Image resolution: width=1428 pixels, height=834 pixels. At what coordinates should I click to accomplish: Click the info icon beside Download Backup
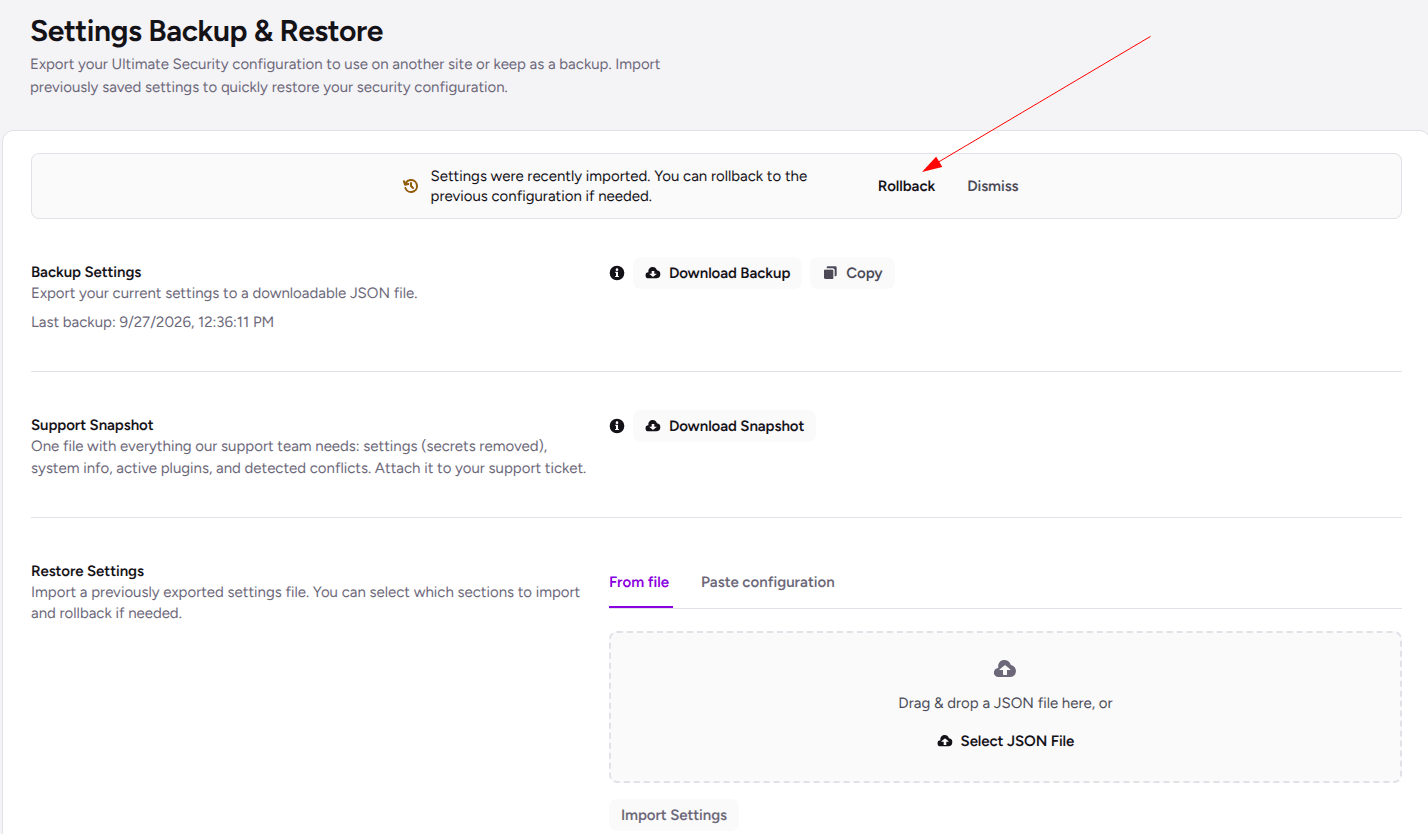[617, 273]
